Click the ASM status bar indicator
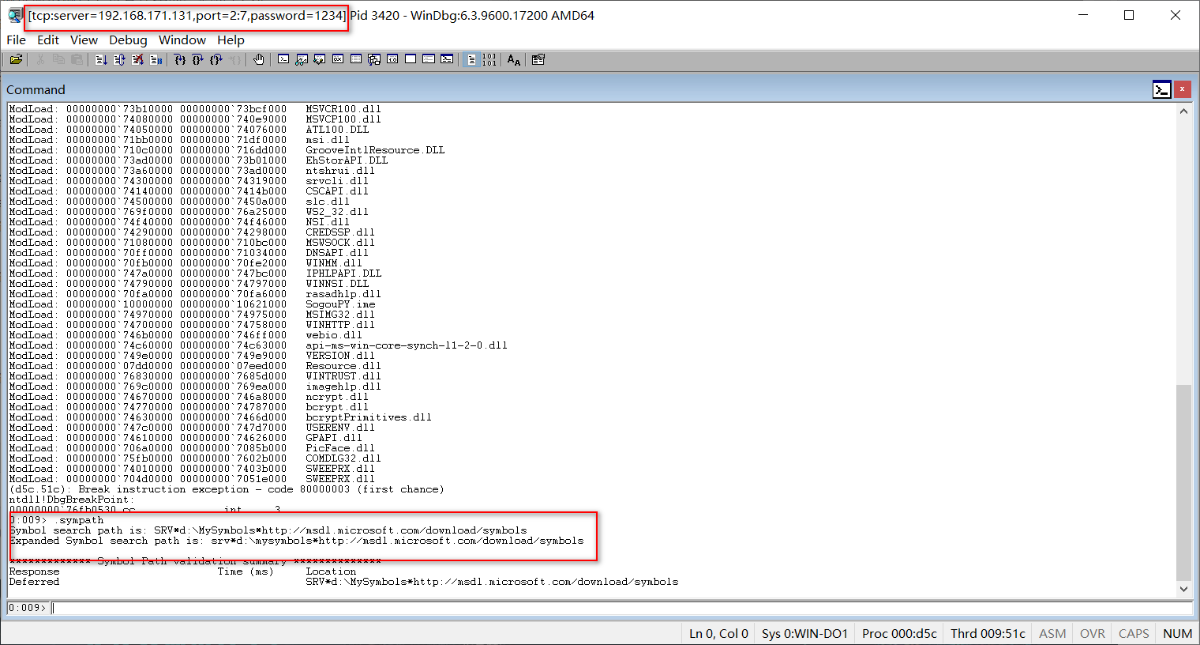 tap(1052, 633)
